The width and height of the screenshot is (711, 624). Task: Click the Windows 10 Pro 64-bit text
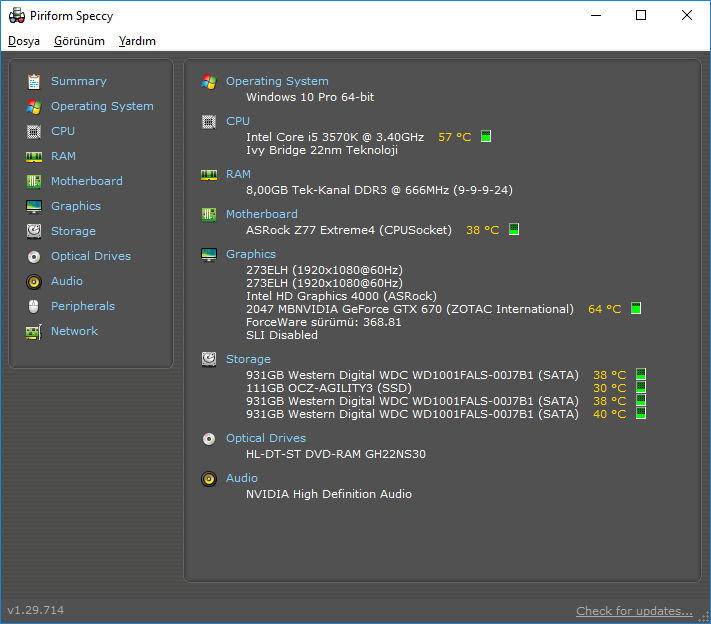(310, 97)
